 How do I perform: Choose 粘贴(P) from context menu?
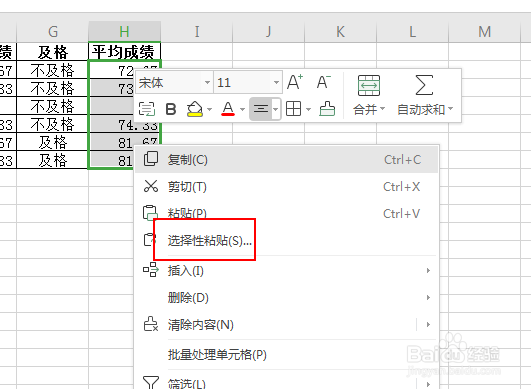click(x=286, y=214)
